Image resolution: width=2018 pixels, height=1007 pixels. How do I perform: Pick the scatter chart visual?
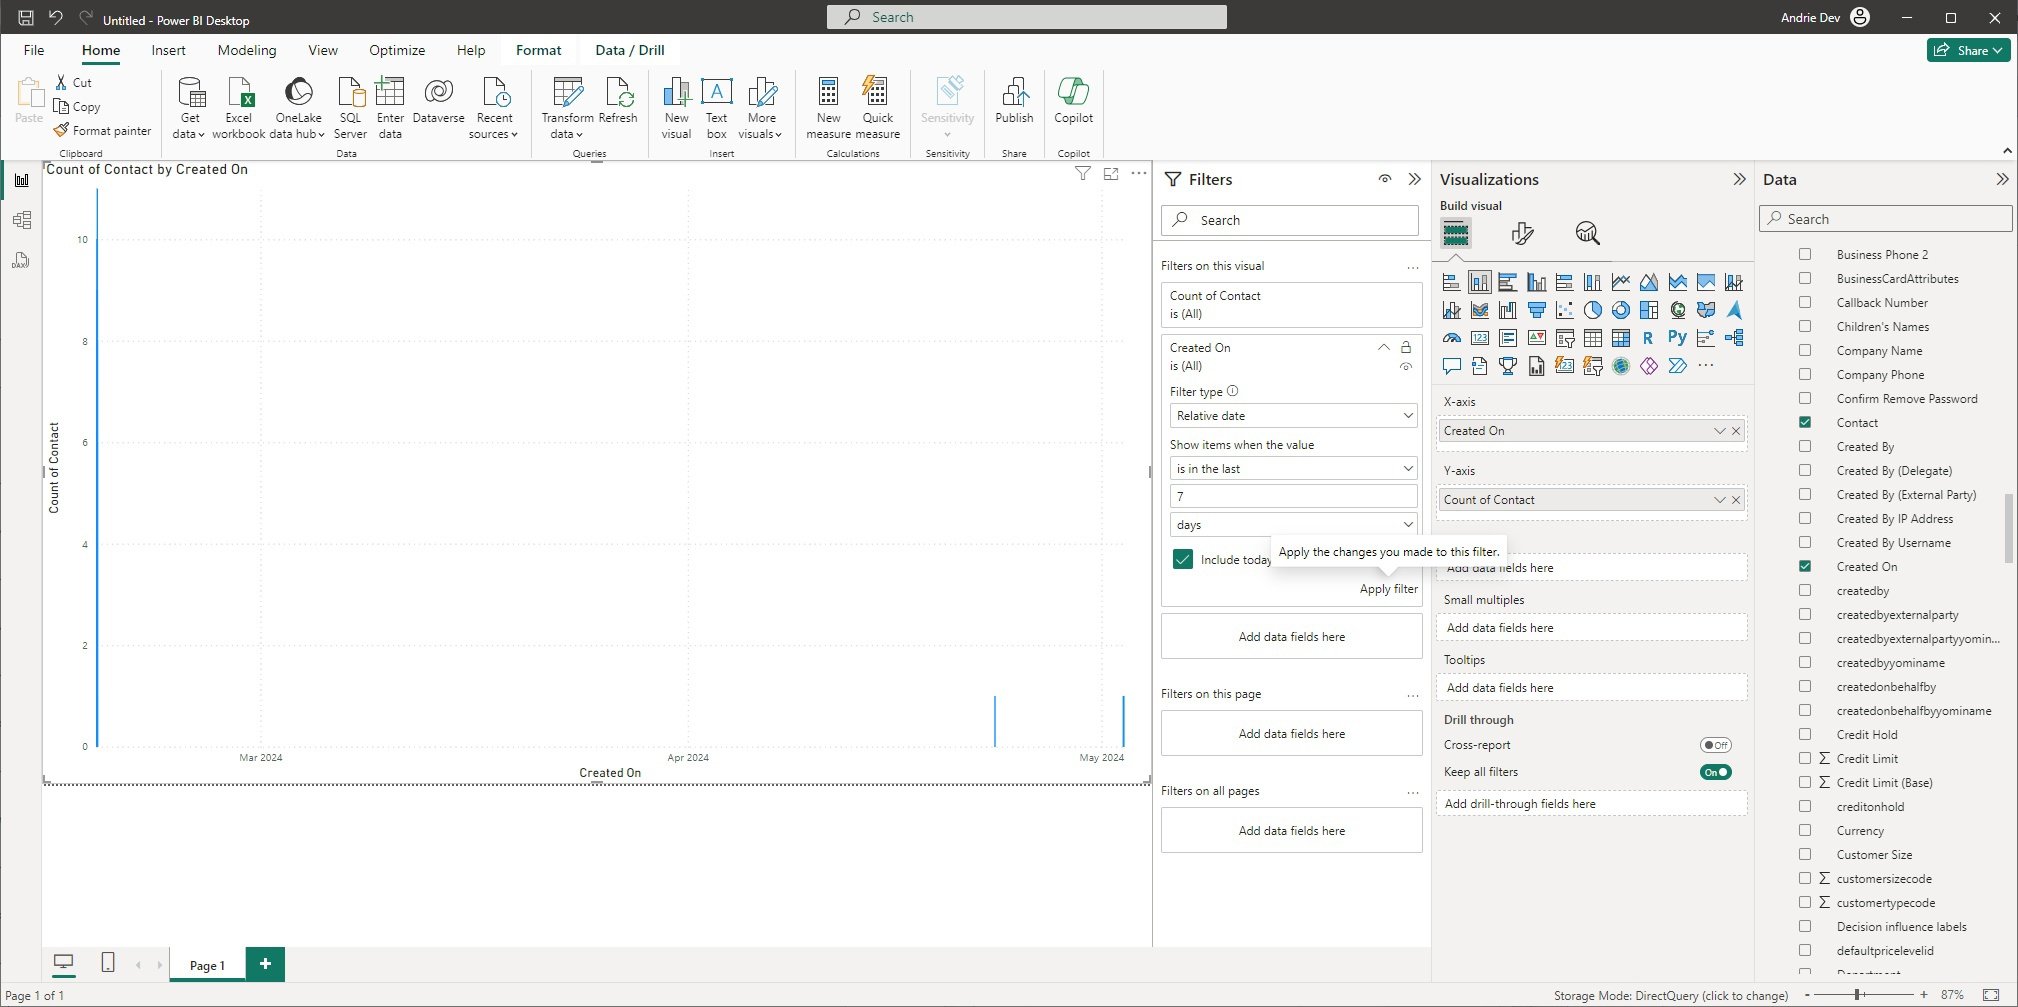[x=1565, y=310]
